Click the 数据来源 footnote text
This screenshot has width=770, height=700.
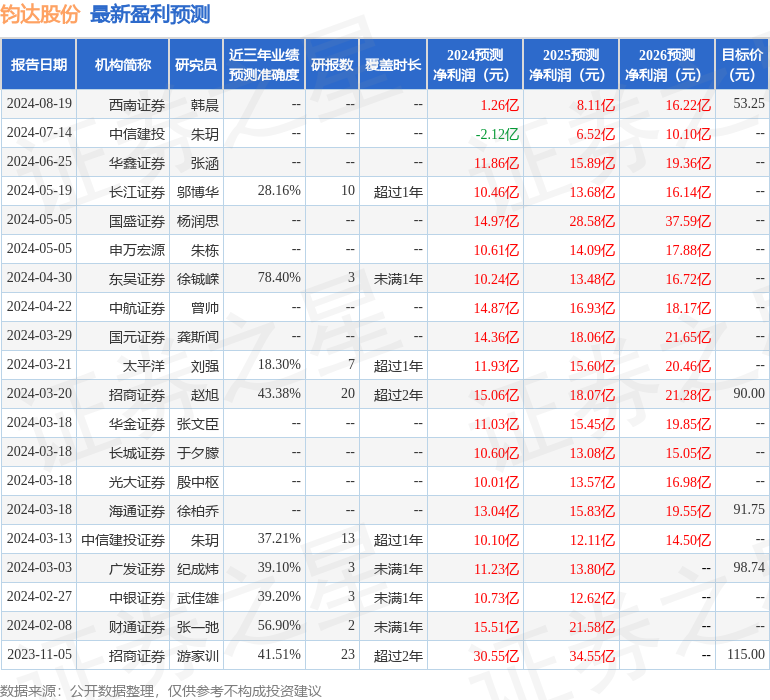[161, 691]
